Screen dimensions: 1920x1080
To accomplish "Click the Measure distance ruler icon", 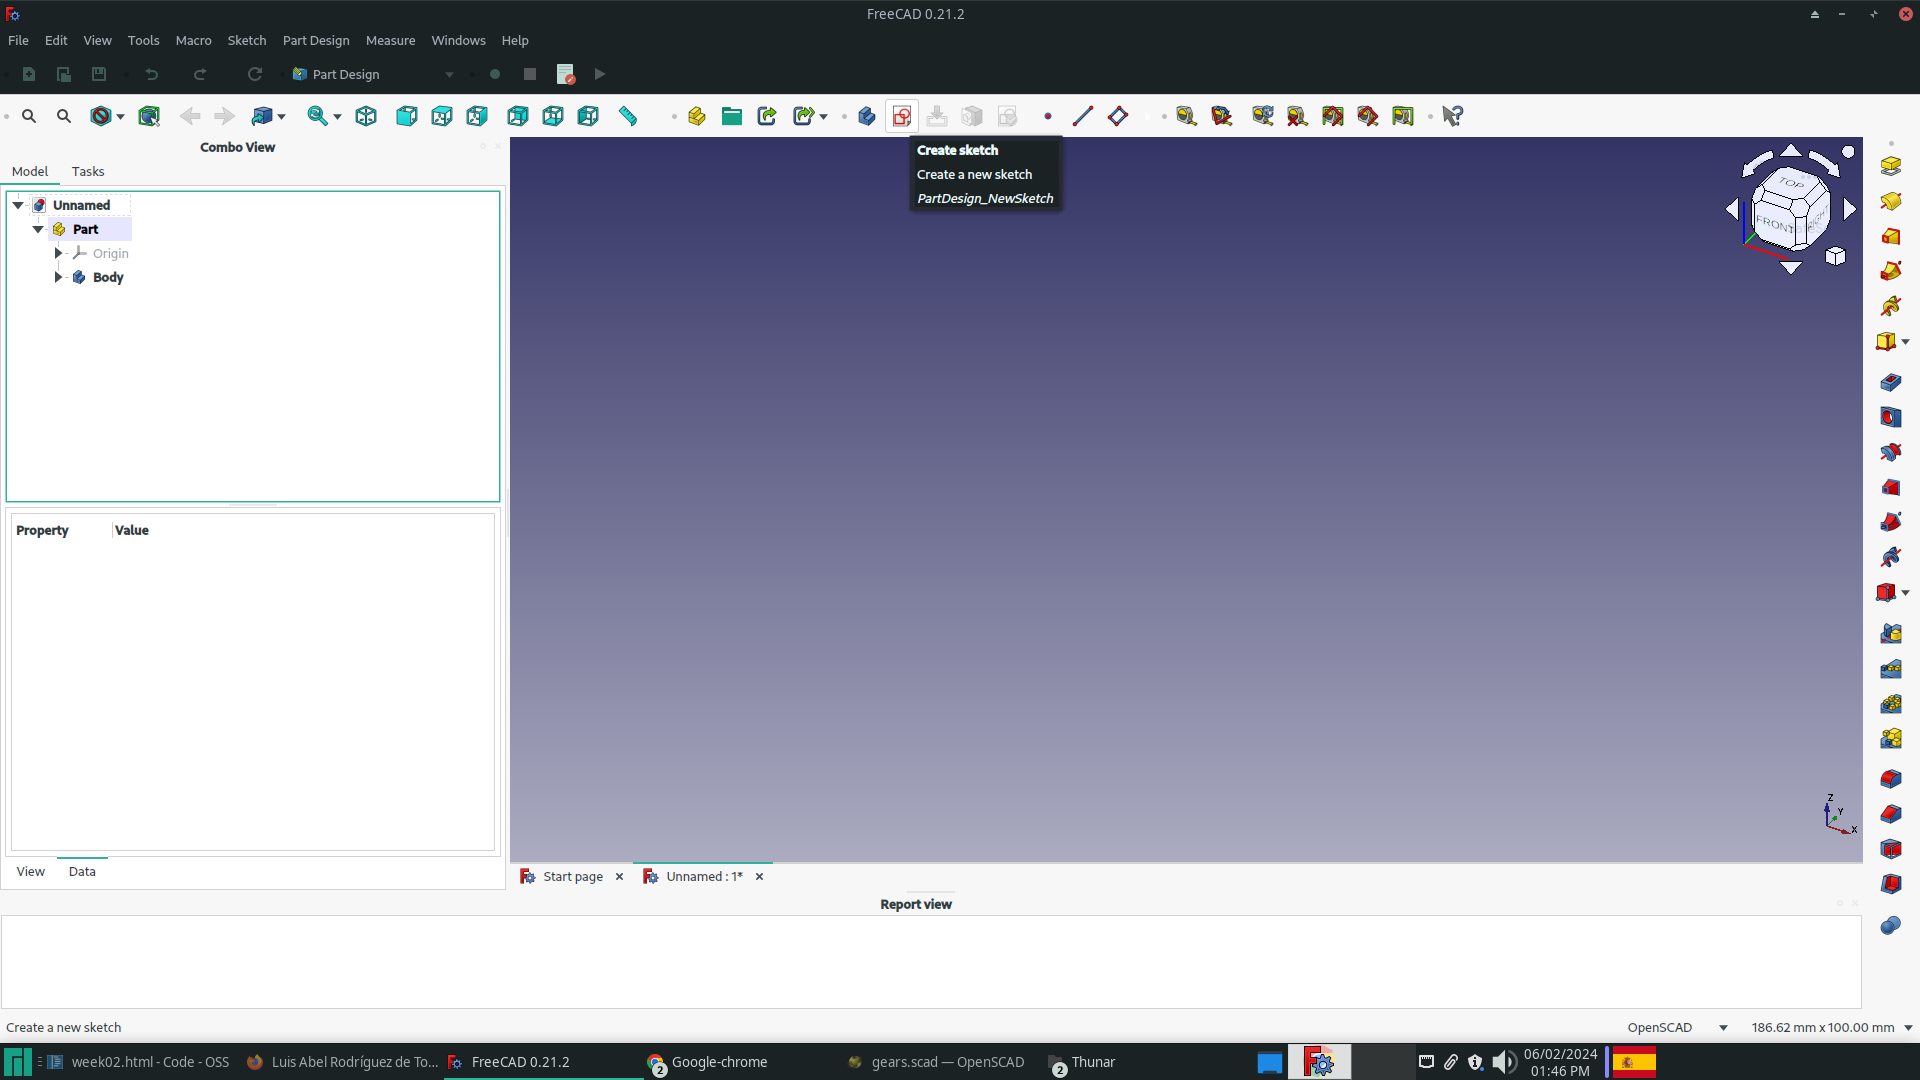I will click(628, 116).
